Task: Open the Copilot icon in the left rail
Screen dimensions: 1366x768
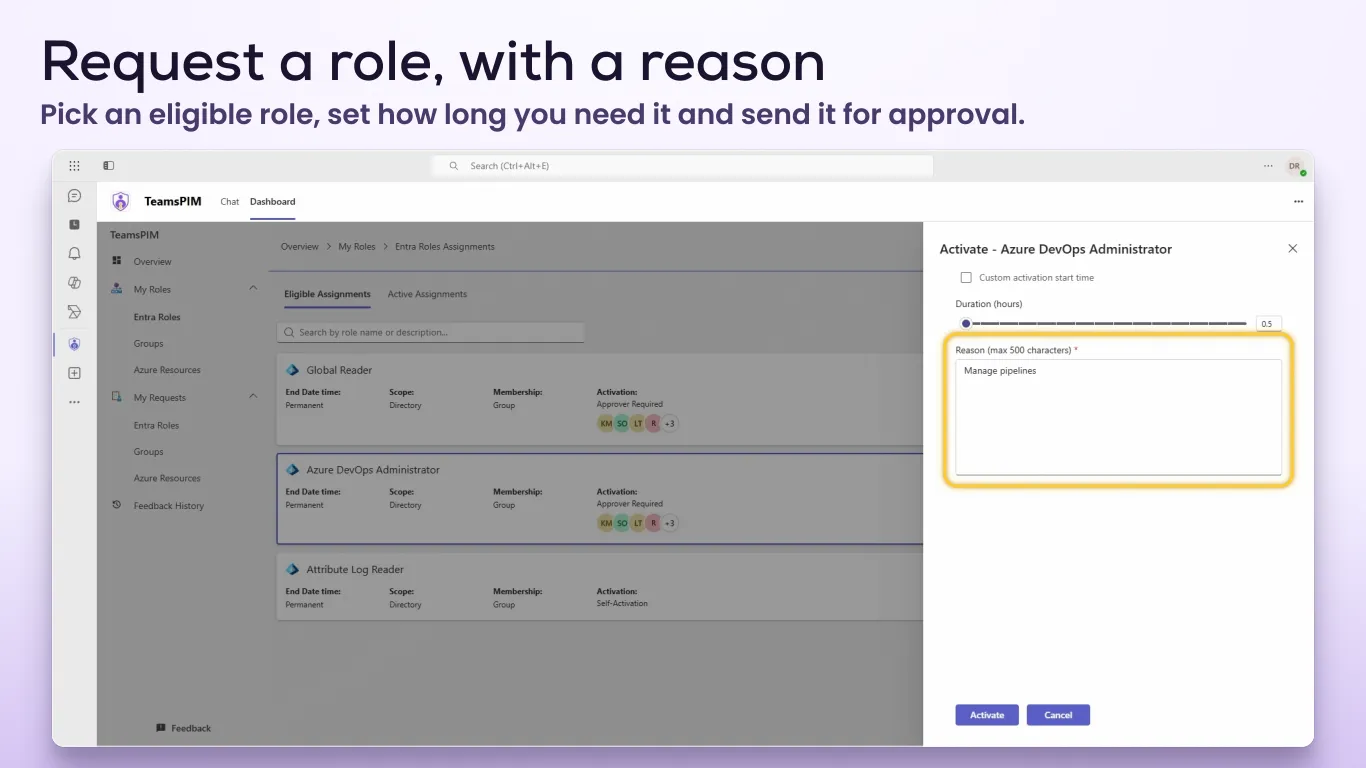Action: pos(74,283)
